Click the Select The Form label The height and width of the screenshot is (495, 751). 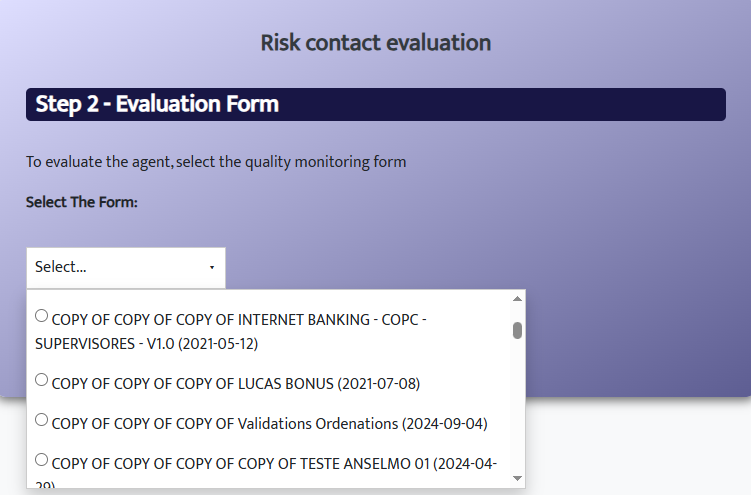(81, 202)
